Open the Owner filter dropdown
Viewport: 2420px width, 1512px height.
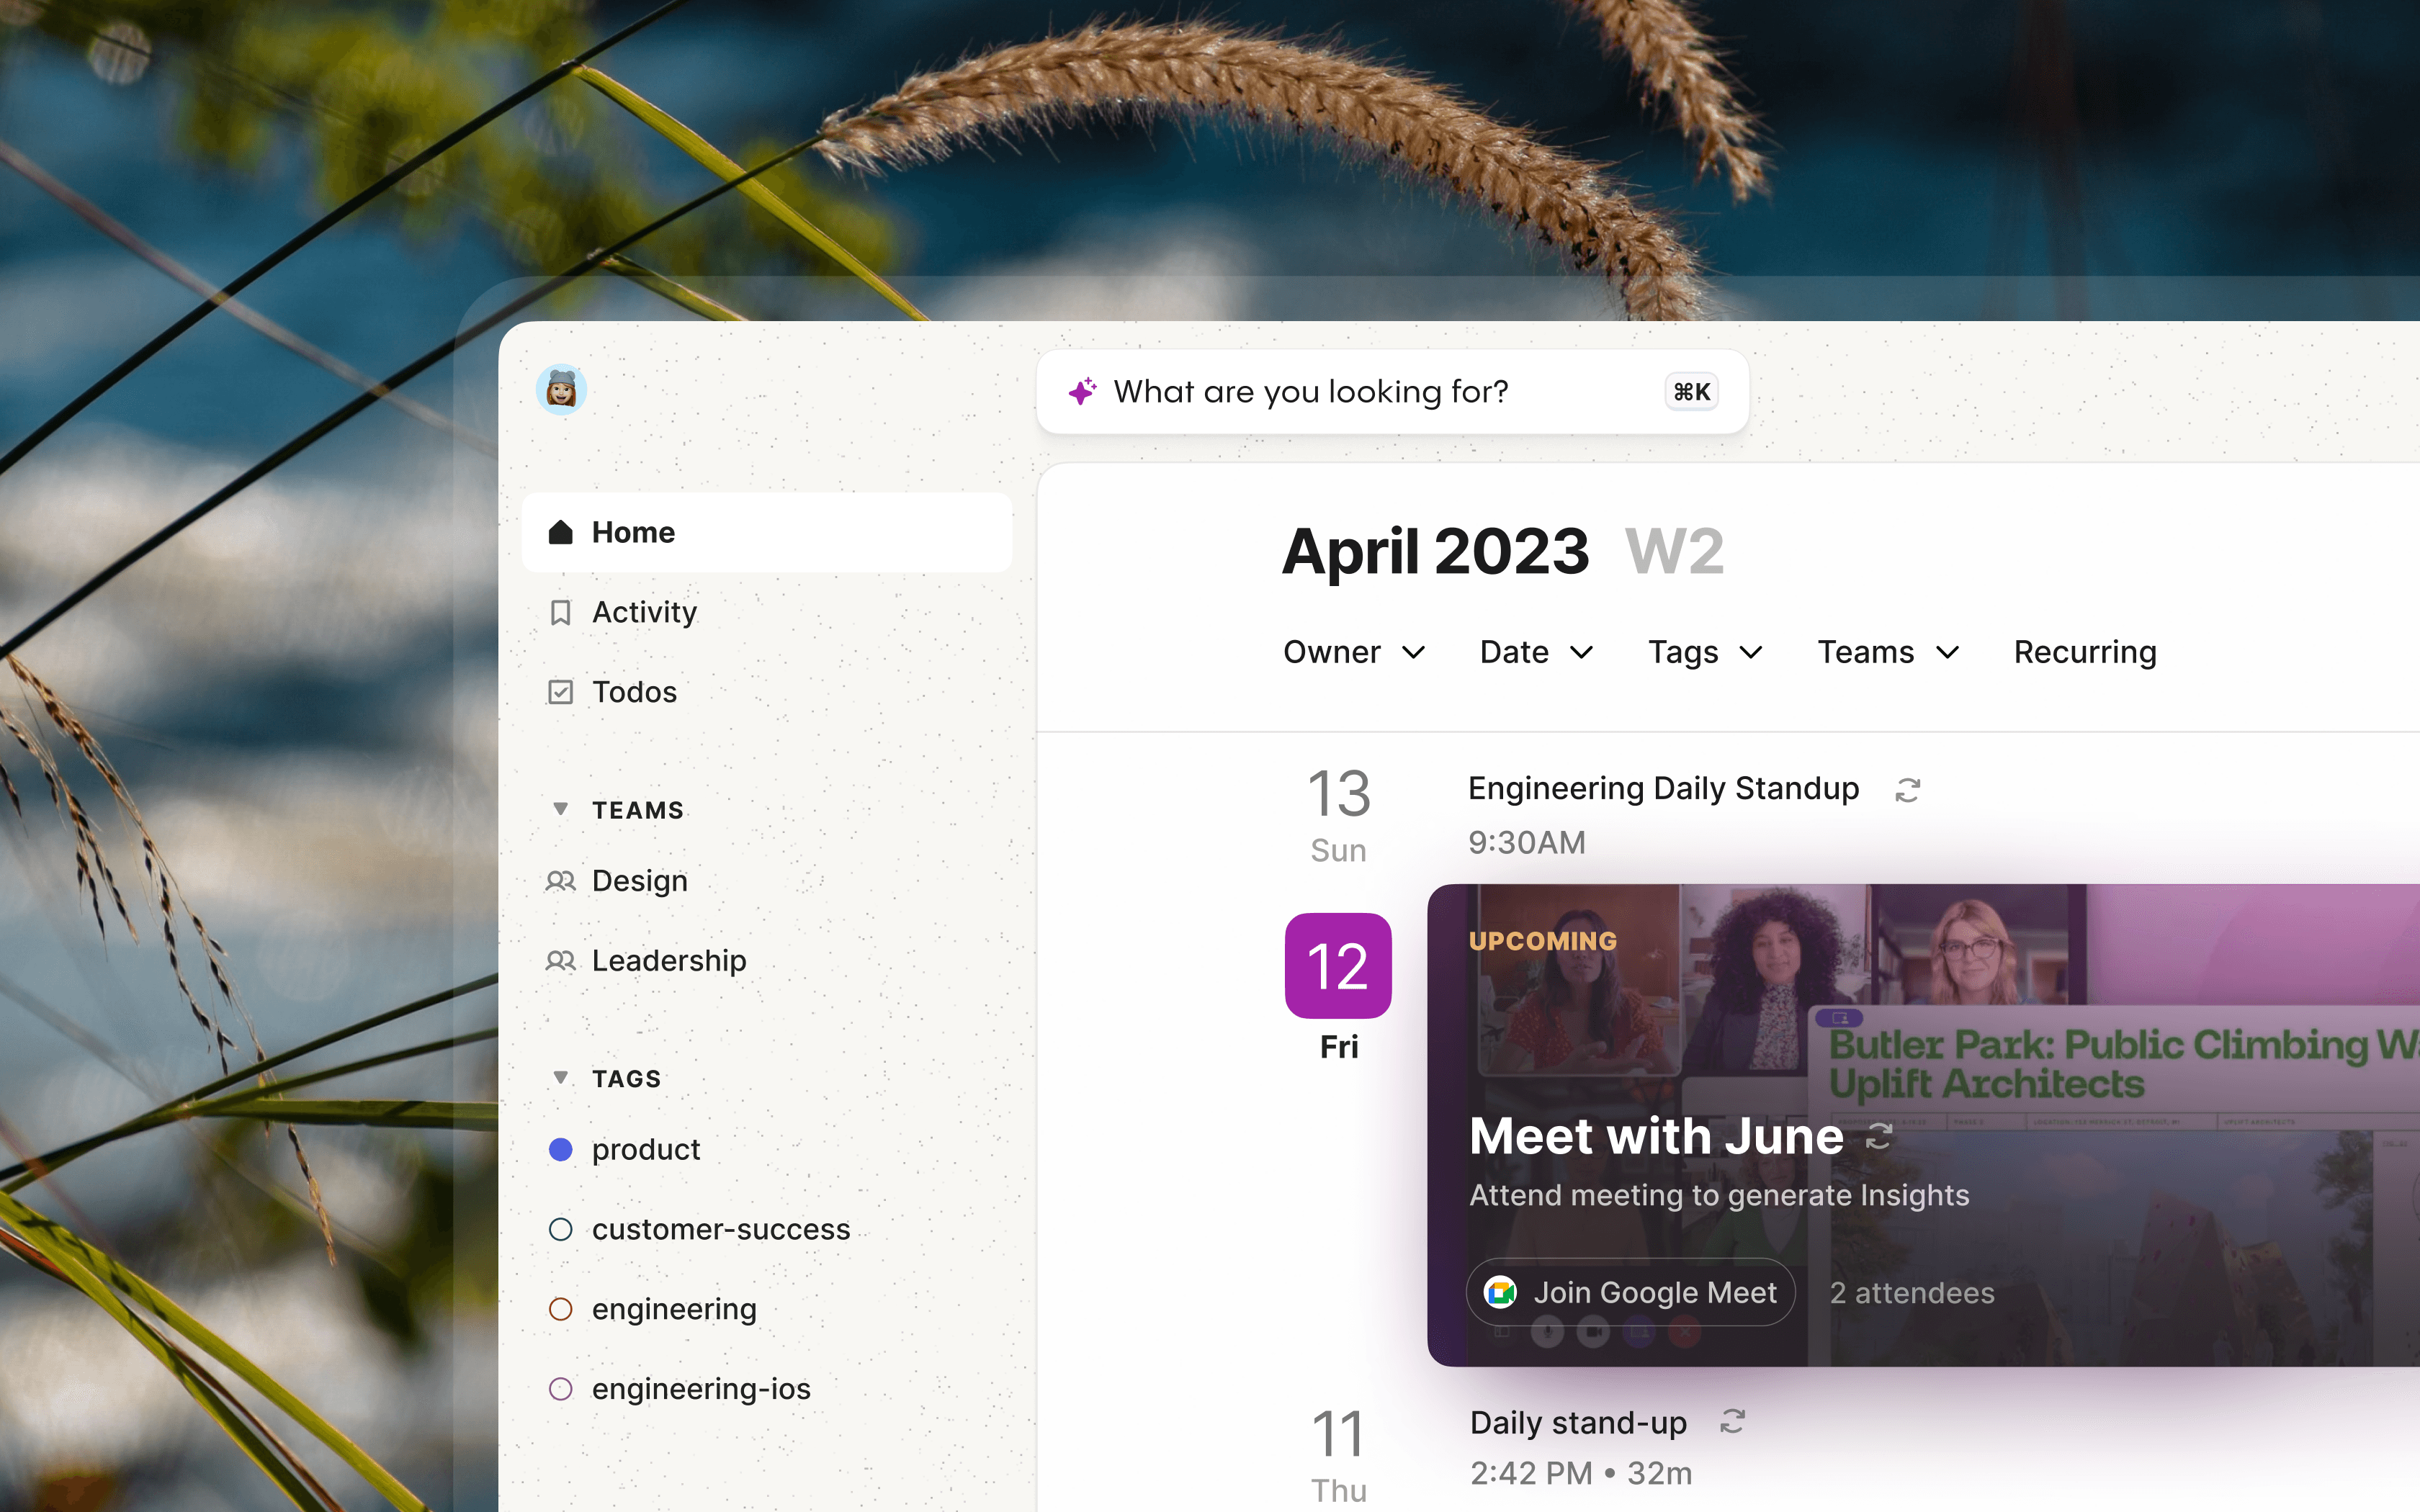(x=1353, y=652)
